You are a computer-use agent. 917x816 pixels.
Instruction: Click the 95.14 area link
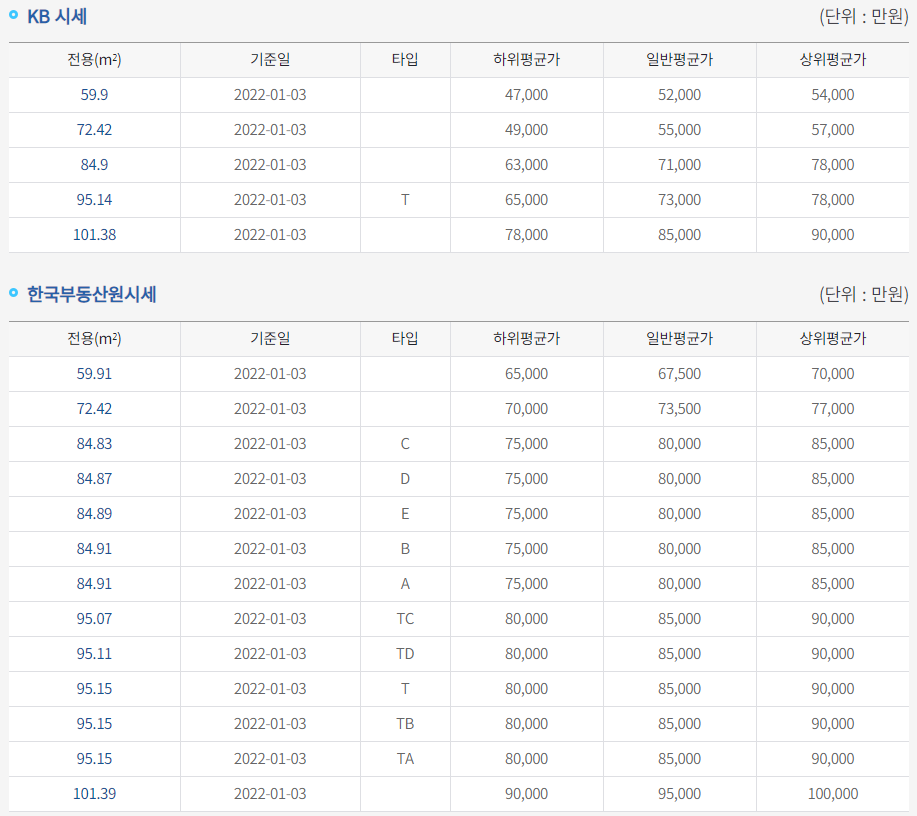pos(94,200)
